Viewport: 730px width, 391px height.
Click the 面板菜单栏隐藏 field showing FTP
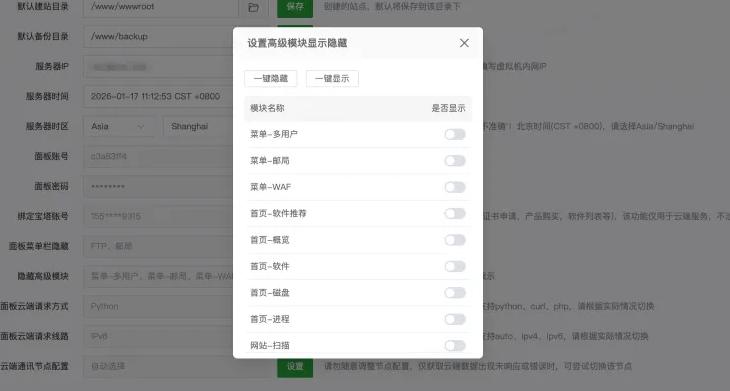point(158,246)
